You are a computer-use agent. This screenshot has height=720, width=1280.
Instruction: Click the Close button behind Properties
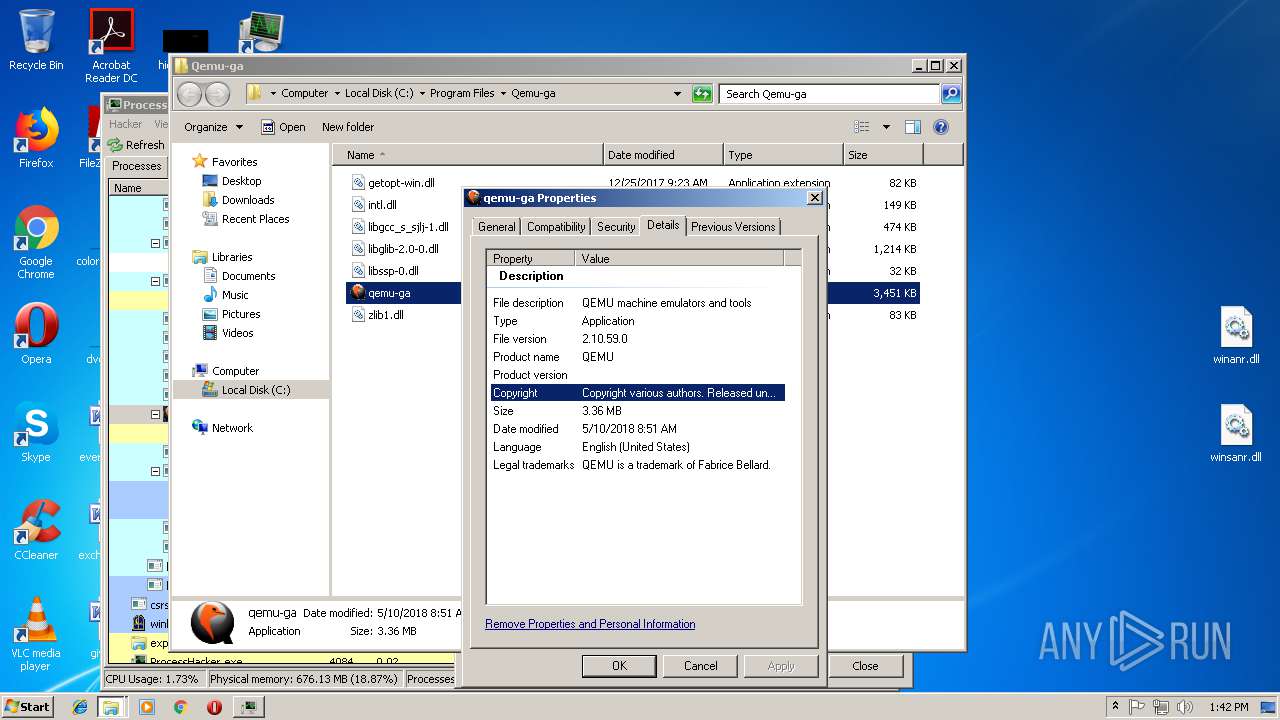pyautogui.click(x=865, y=666)
